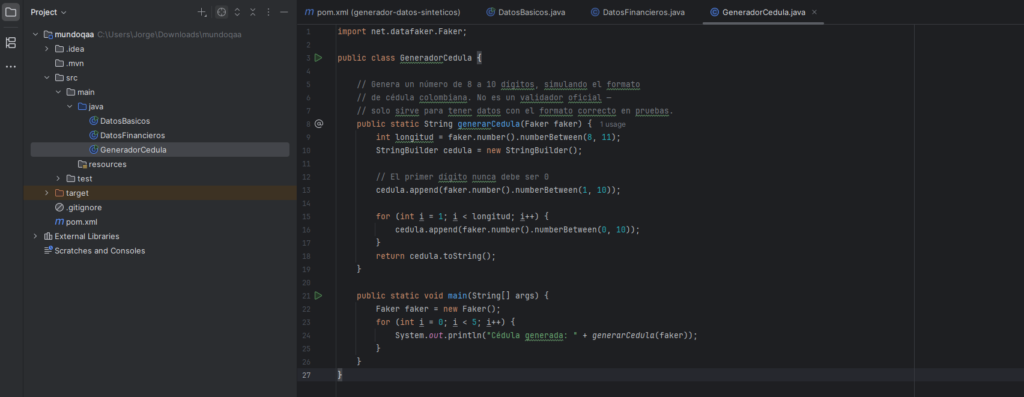Close the GeneradorCedula.java tab
This screenshot has width=1024, height=397.
click(x=814, y=12)
